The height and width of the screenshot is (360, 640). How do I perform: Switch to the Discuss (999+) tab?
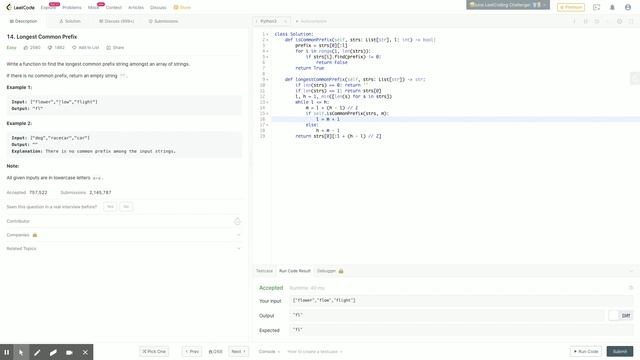(116, 21)
